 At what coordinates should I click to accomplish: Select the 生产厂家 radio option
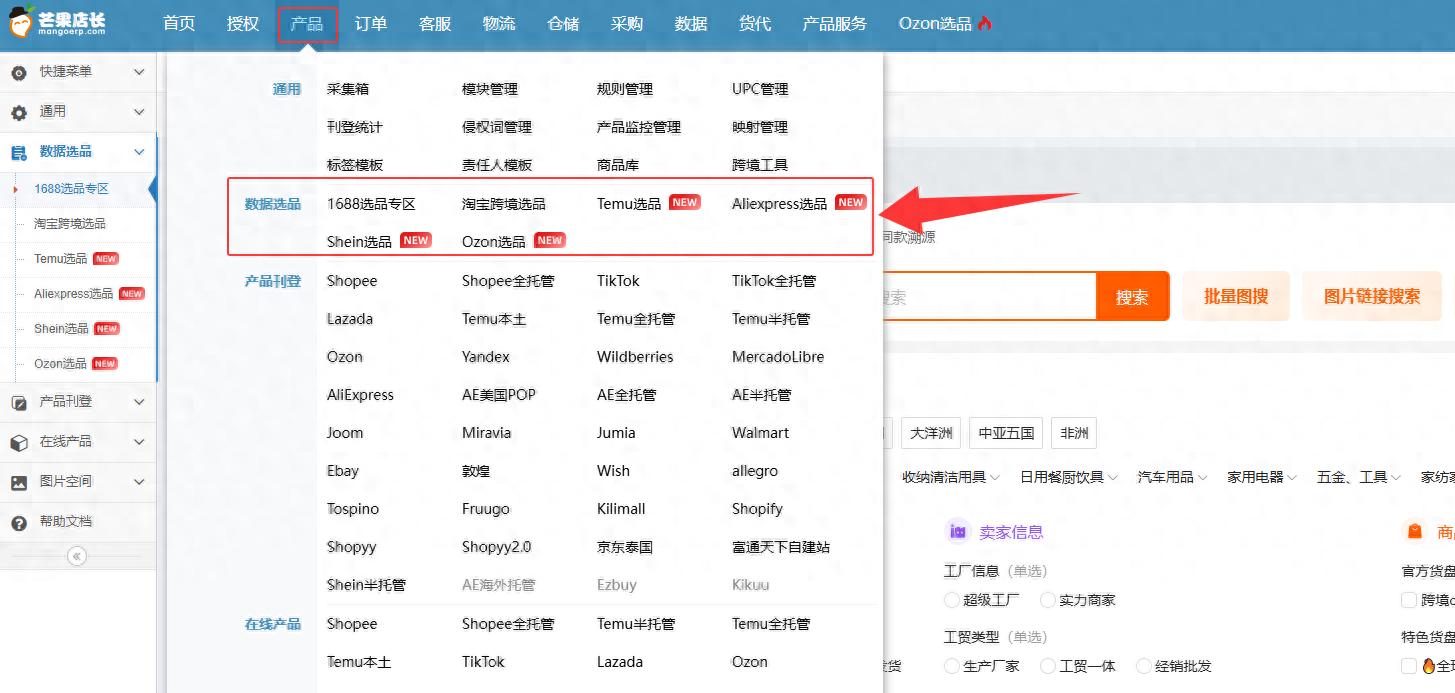coord(951,666)
